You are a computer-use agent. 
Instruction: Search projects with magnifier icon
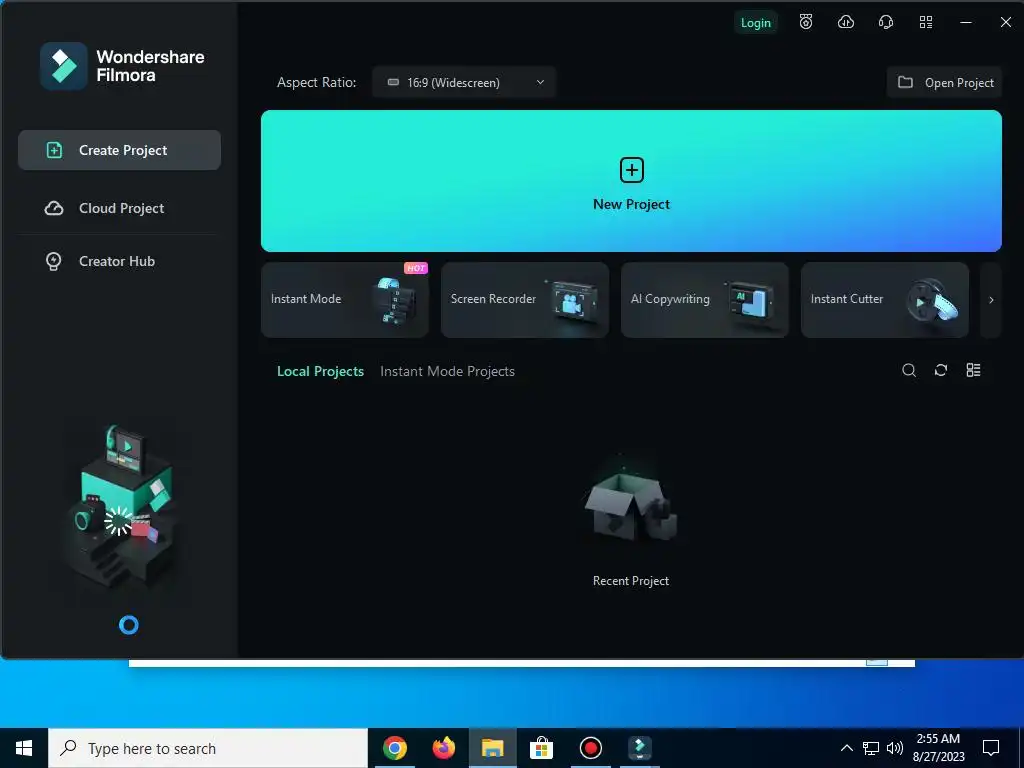908,370
